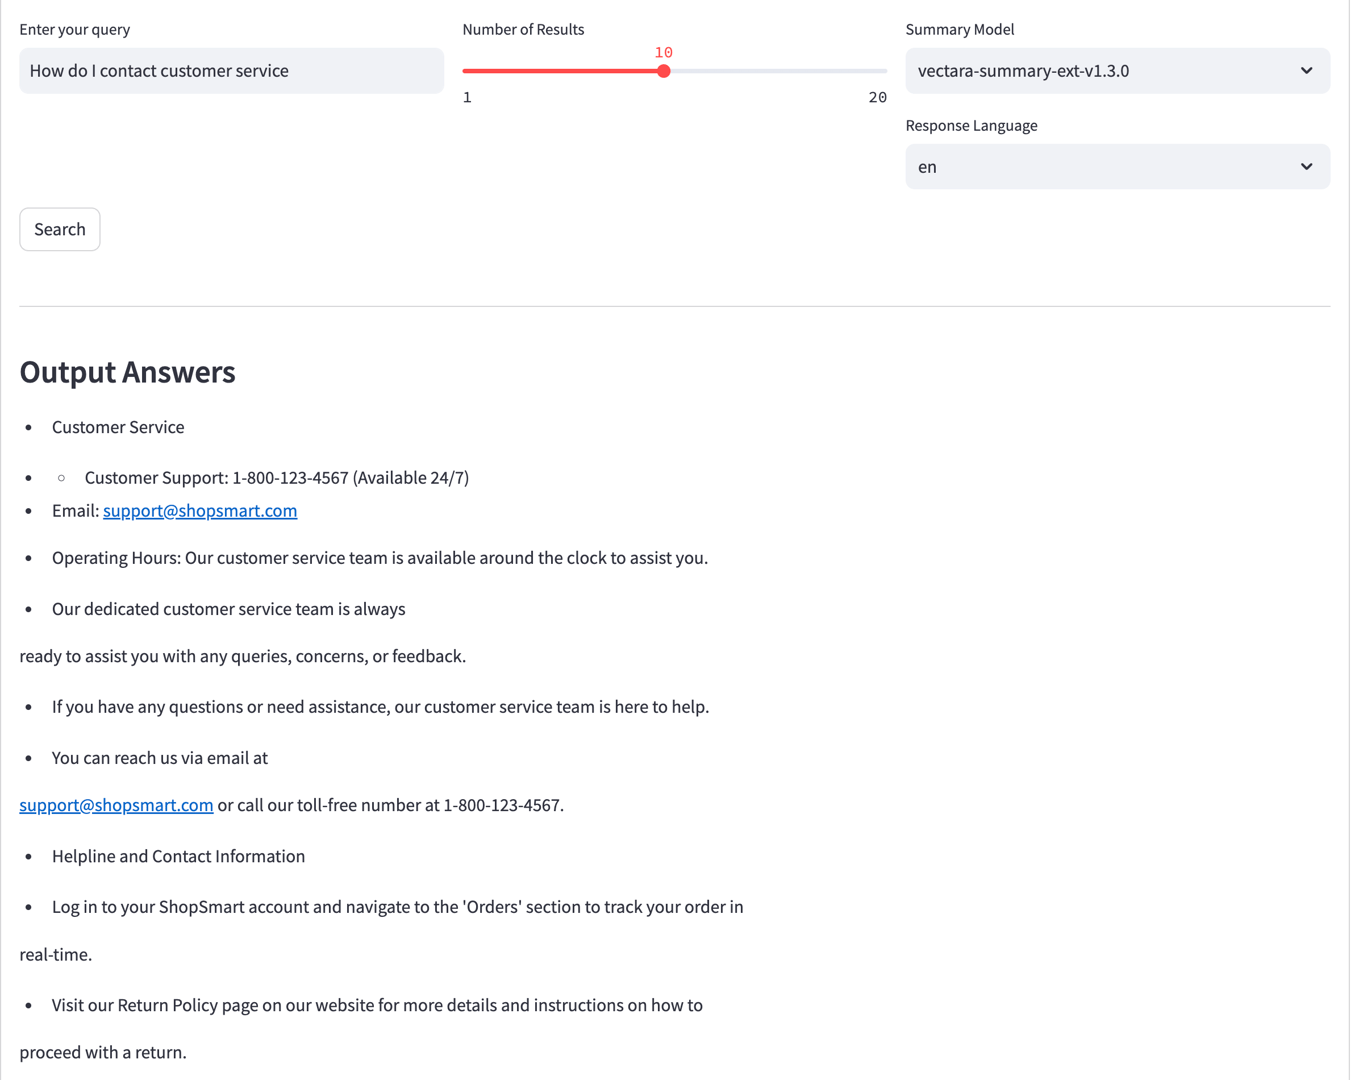Open the support@shopsmart.com link before 'or call our toll-free'
Image resolution: width=1359 pixels, height=1080 pixels.
click(116, 805)
